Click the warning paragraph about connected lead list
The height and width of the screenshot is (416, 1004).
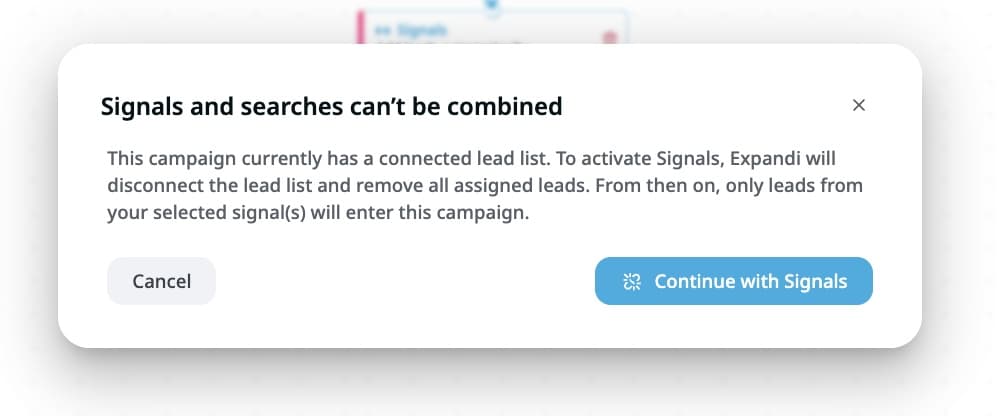(x=471, y=186)
